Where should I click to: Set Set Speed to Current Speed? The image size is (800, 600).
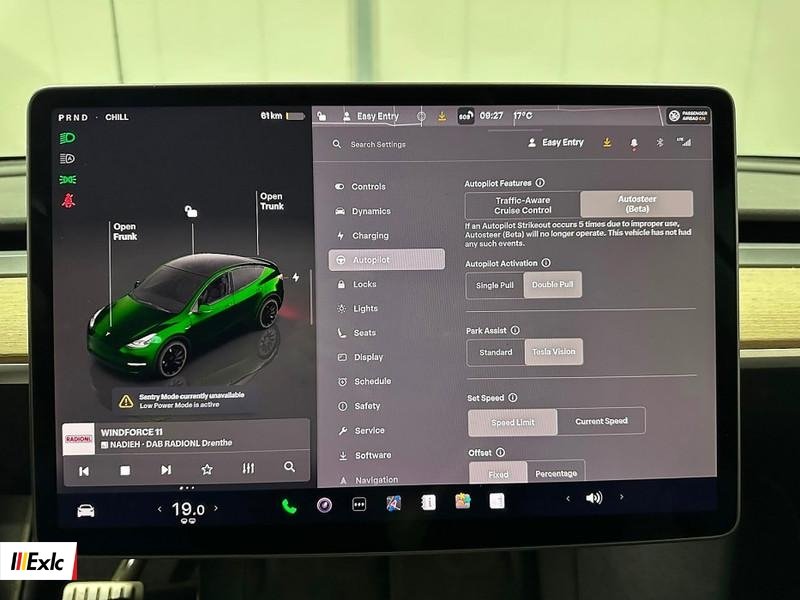click(x=602, y=421)
